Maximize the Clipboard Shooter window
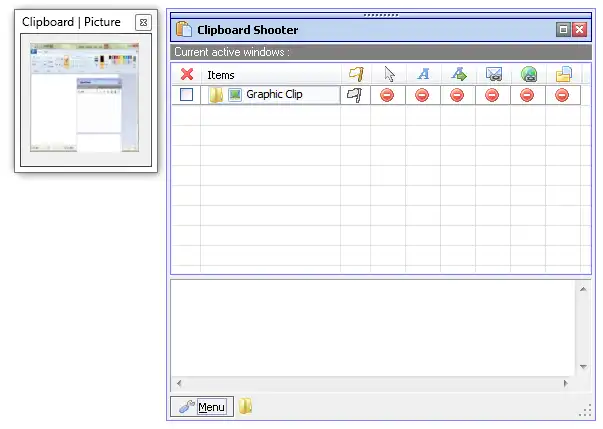 [x=563, y=30]
